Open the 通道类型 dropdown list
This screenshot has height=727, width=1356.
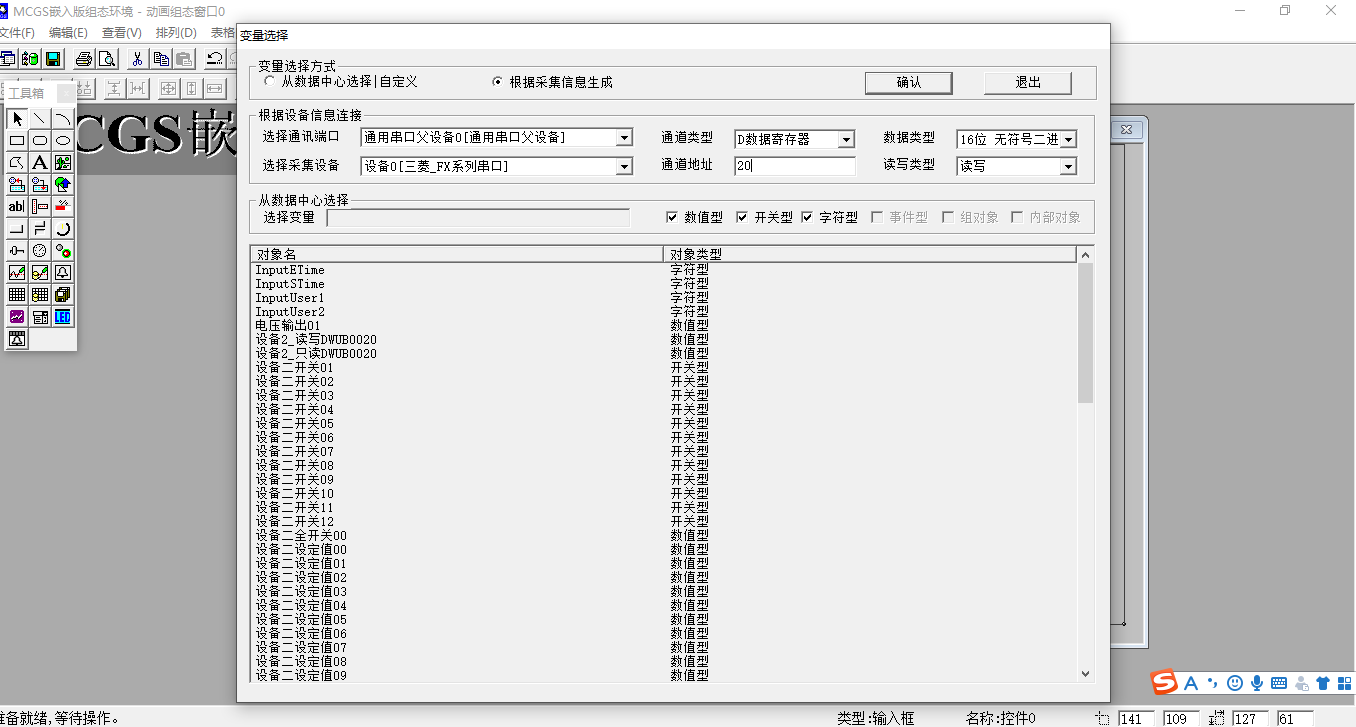pyautogui.click(x=846, y=140)
